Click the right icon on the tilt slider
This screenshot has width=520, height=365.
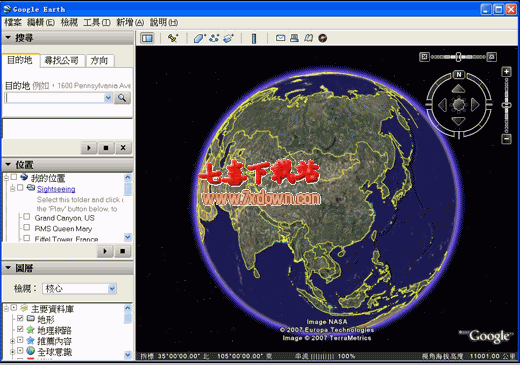tap(492, 57)
